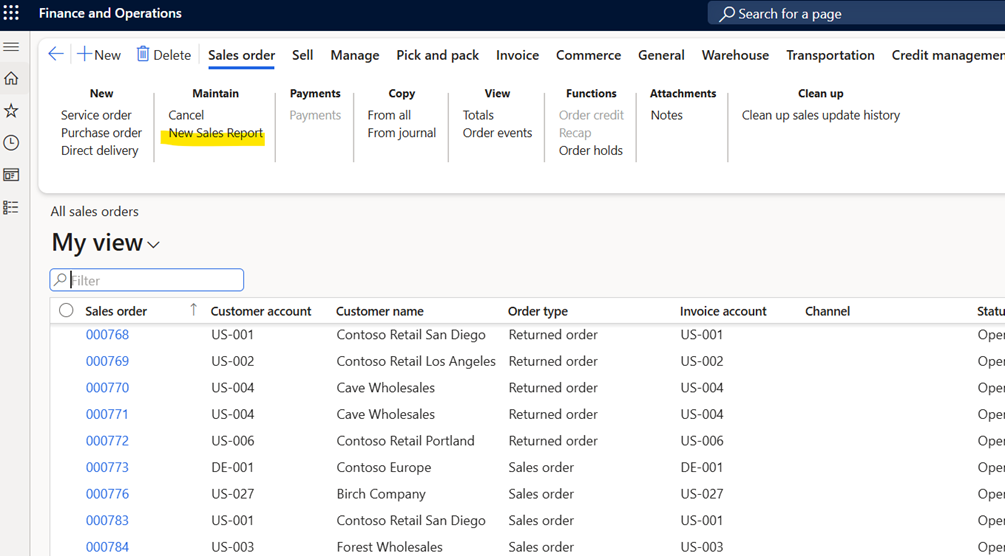1005x556 pixels.
Task: Sort by Sales order column arrow
Action: (x=193, y=310)
